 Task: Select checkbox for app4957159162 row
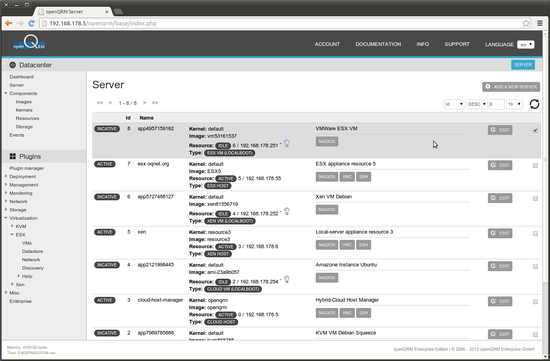(x=535, y=130)
